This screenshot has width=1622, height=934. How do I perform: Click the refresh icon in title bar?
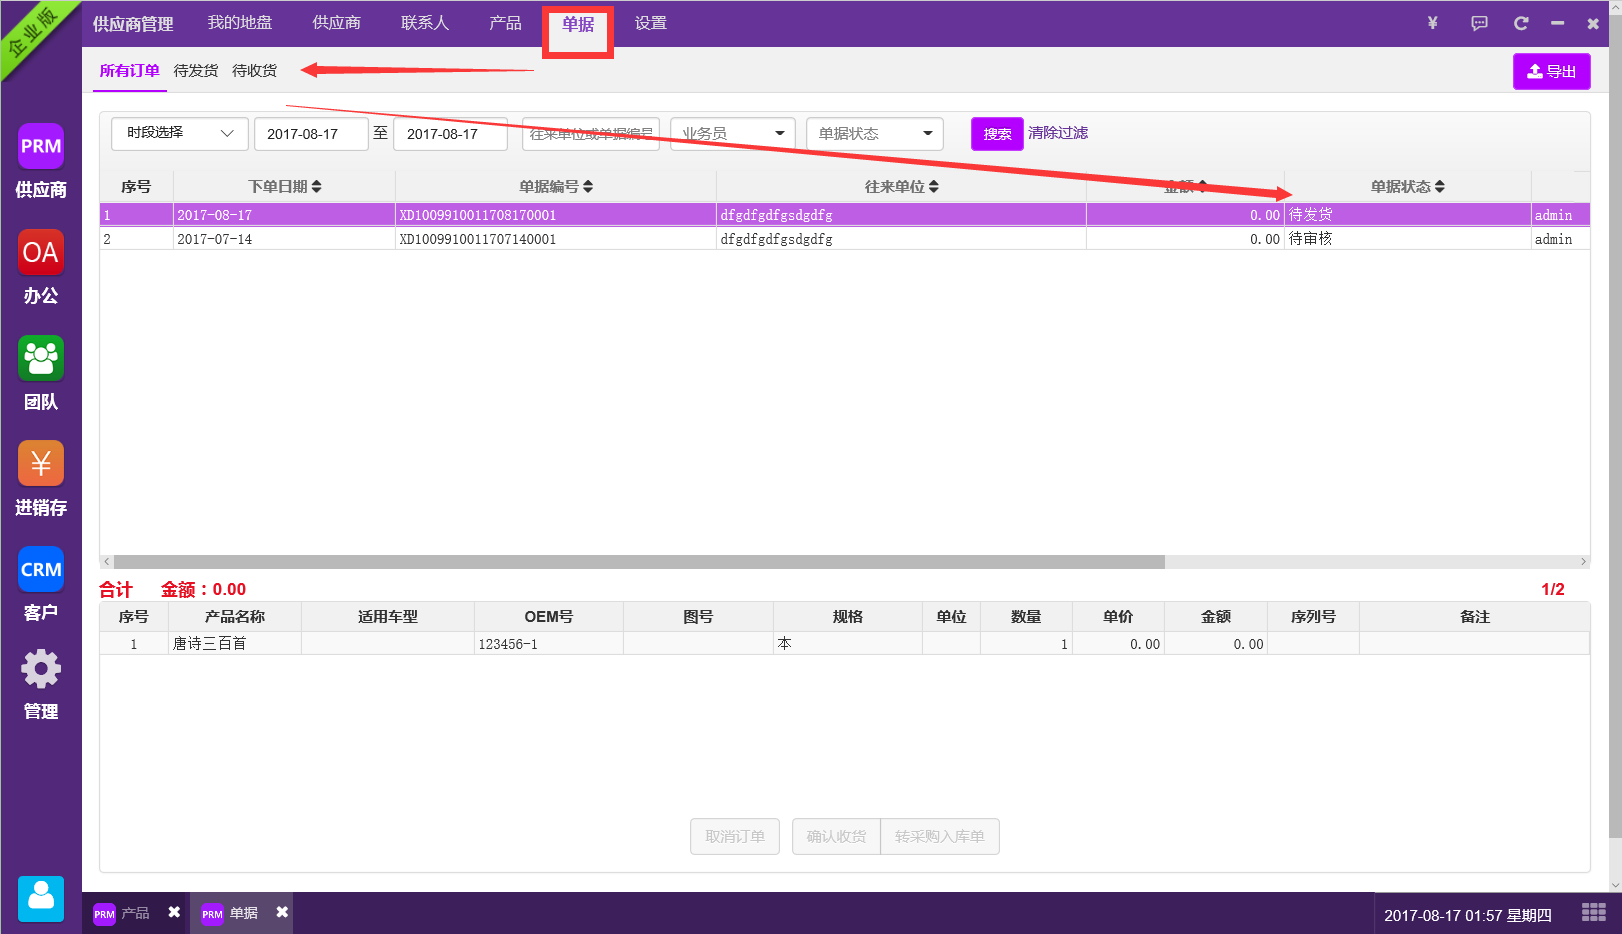point(1521,23)
